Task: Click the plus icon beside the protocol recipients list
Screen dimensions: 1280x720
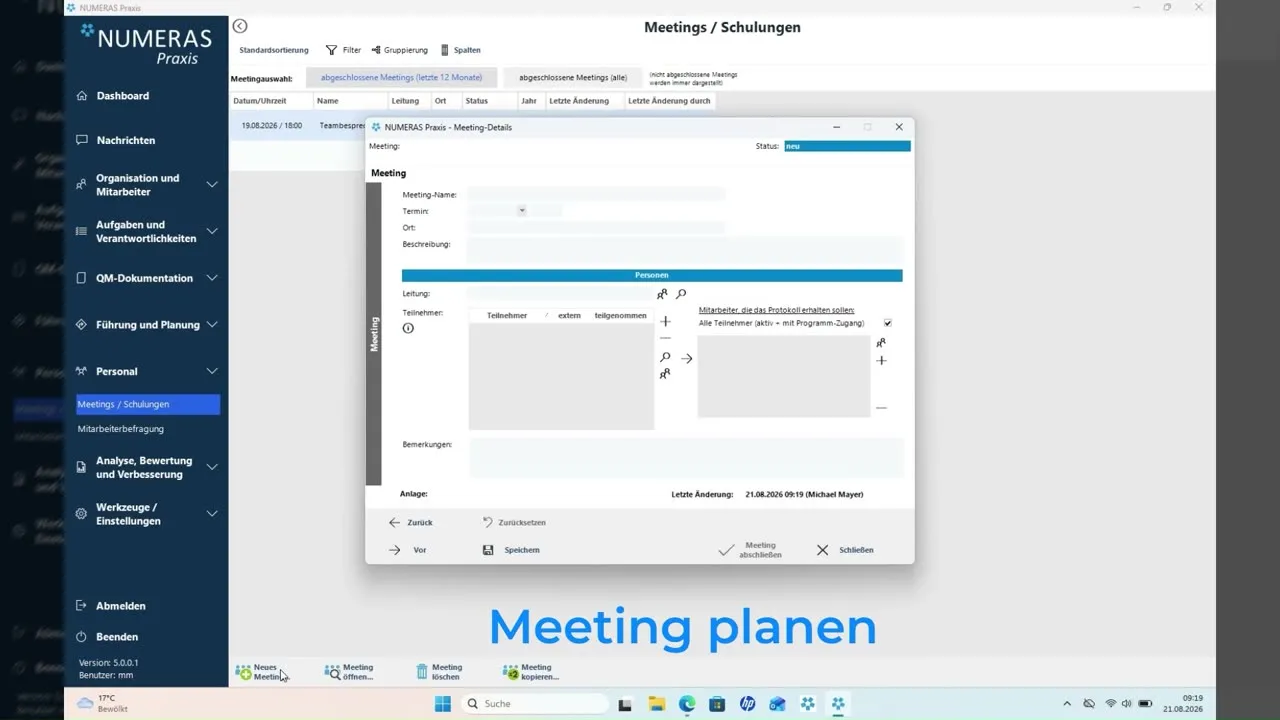Action: [881, 360]
